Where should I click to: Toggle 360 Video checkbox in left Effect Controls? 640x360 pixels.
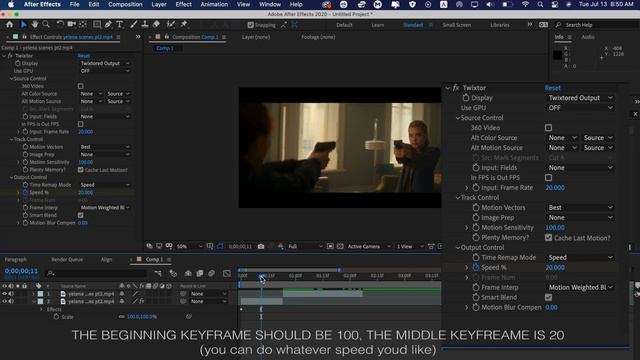[x=81, y=86]
